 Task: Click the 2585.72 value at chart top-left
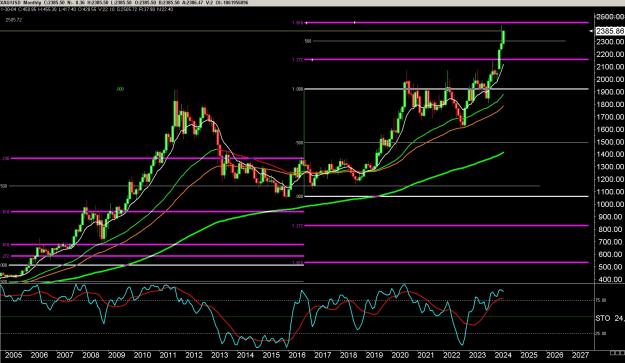[x=14, y=20]
